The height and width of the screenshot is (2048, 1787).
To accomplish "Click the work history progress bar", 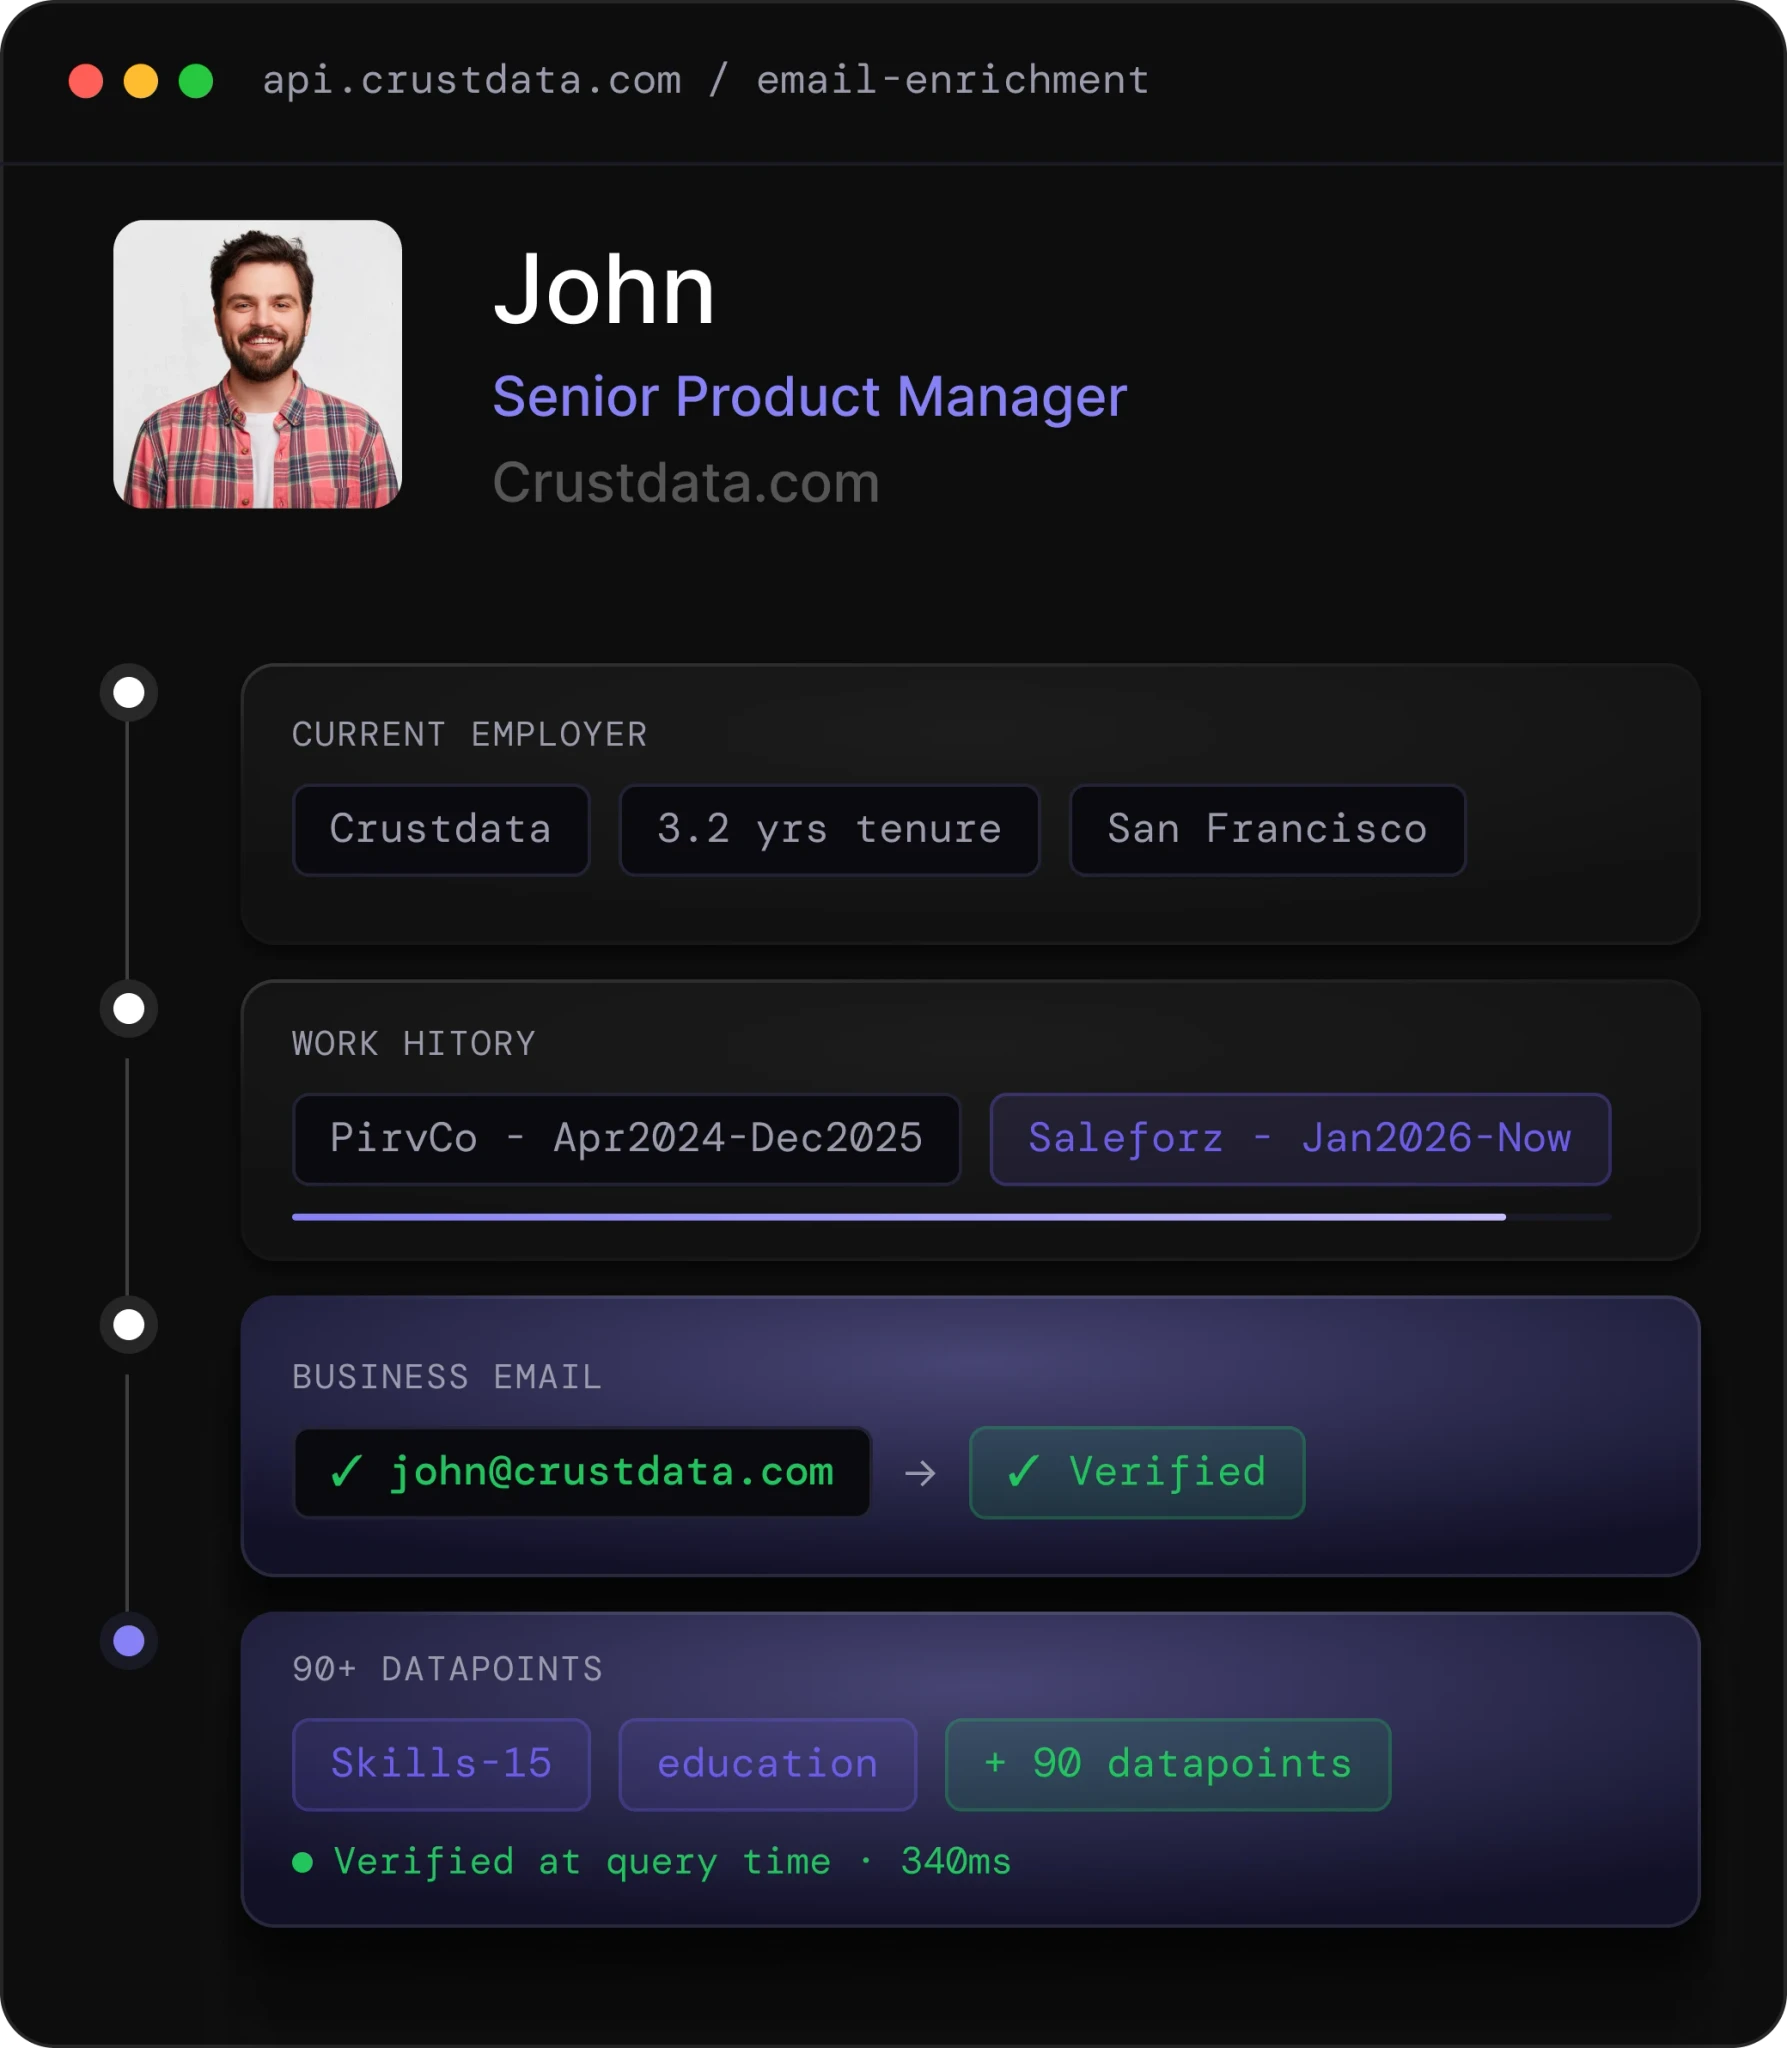I will (951, 1217).
